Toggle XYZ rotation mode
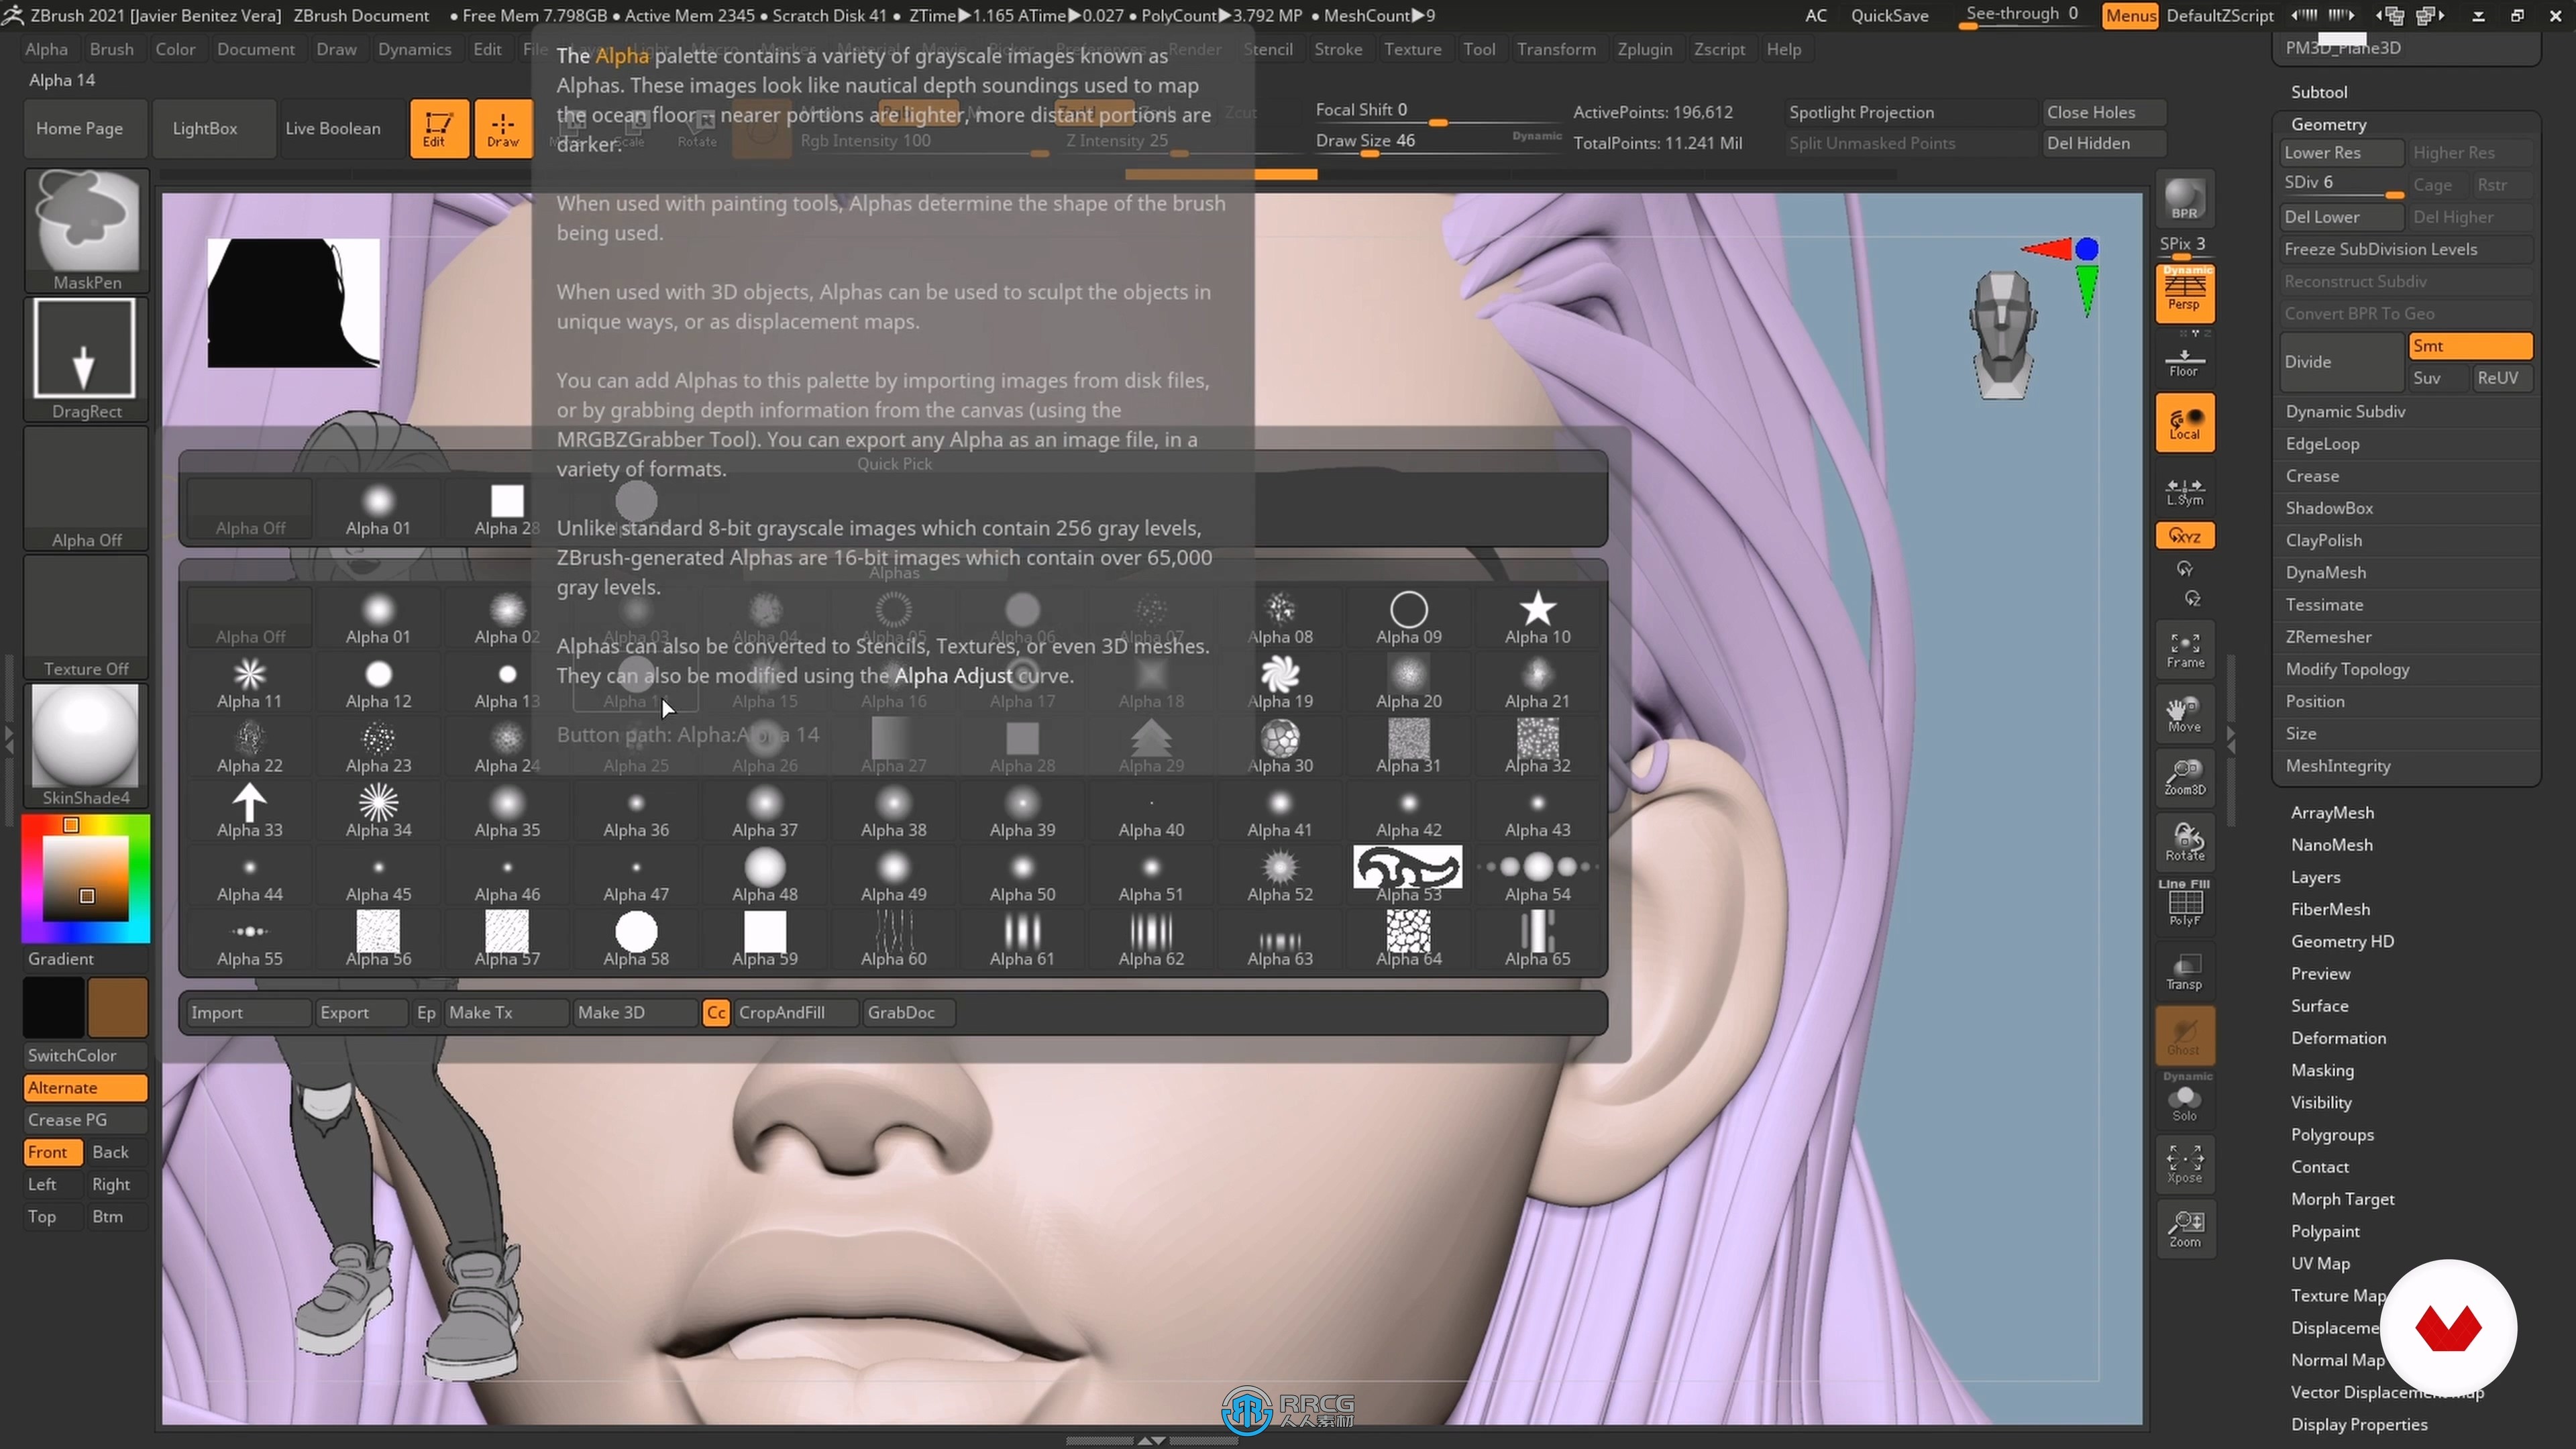2576x1449 pixels. [x=2185, y=536]
